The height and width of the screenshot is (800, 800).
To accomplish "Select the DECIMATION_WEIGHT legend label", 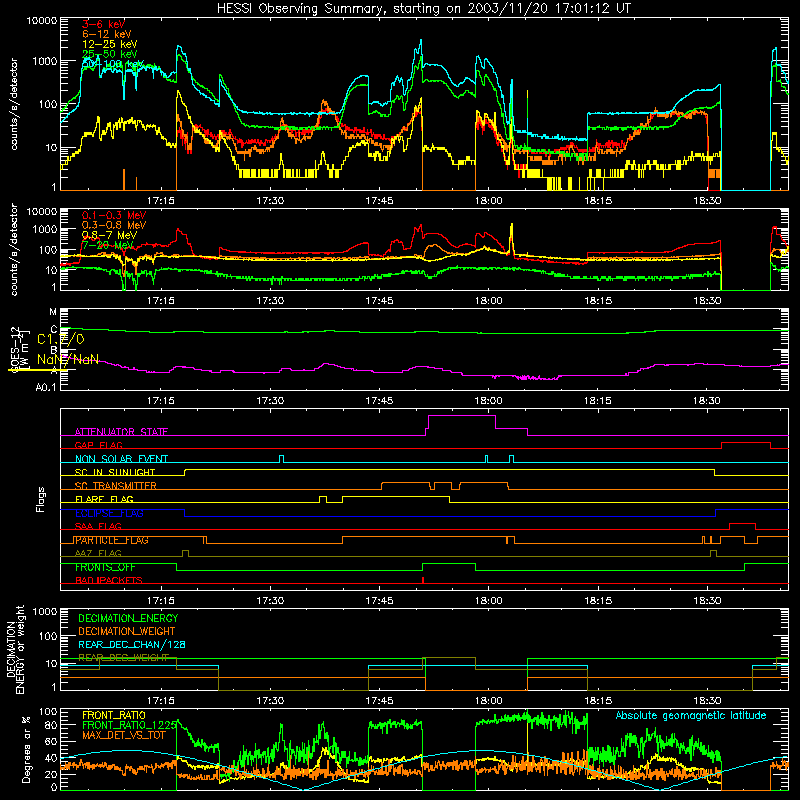I will point(127,632).
